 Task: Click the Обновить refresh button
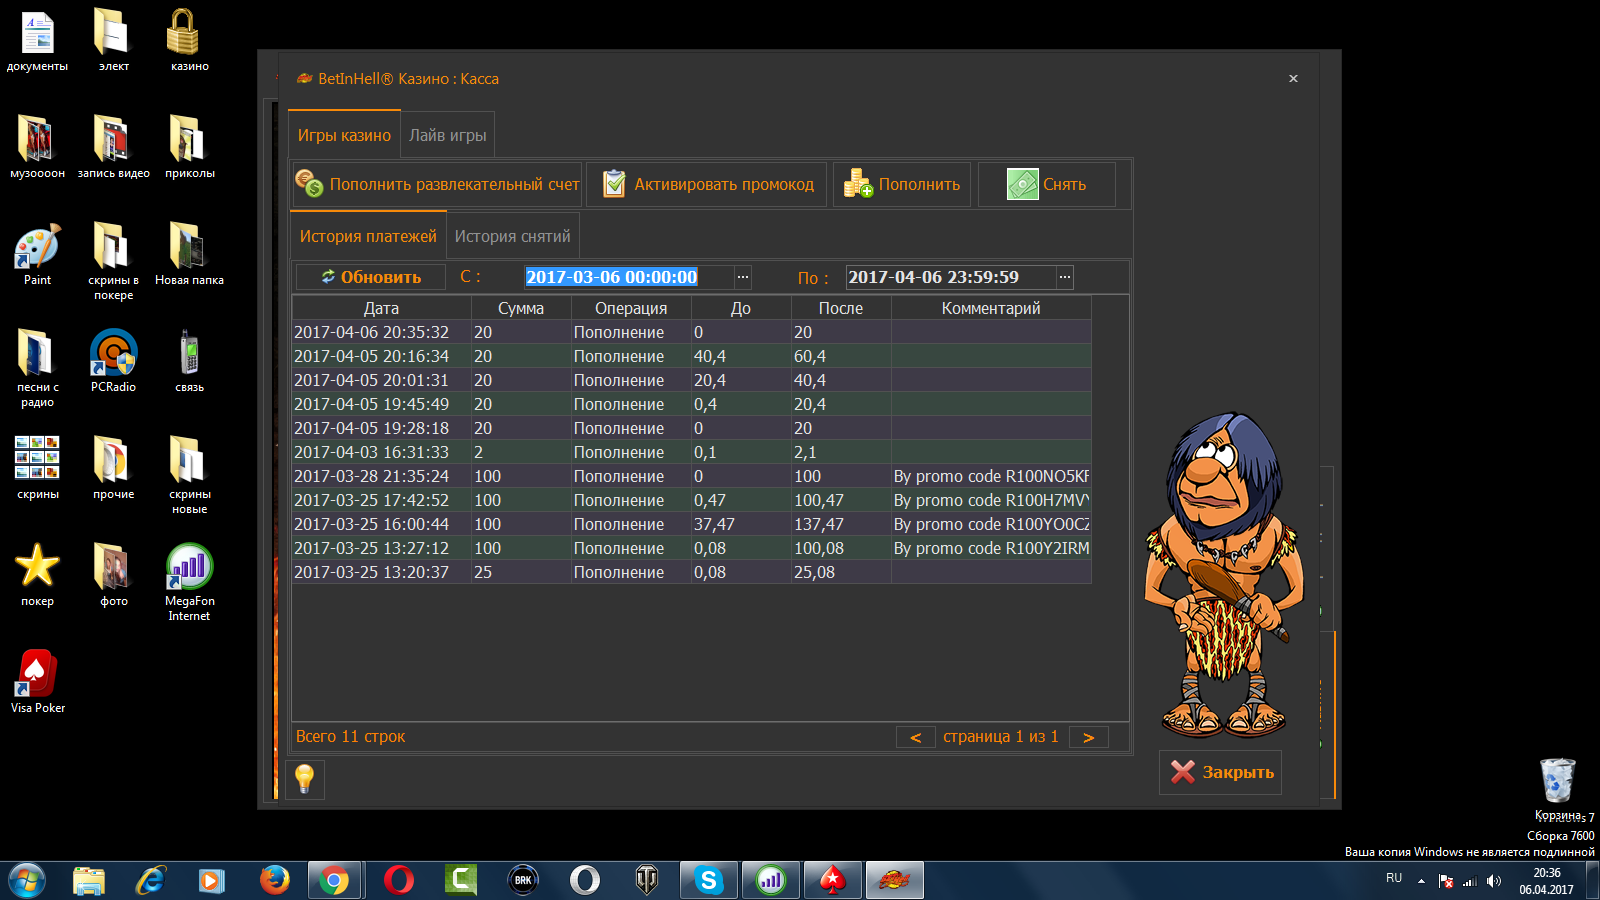(x=371, y=277)
